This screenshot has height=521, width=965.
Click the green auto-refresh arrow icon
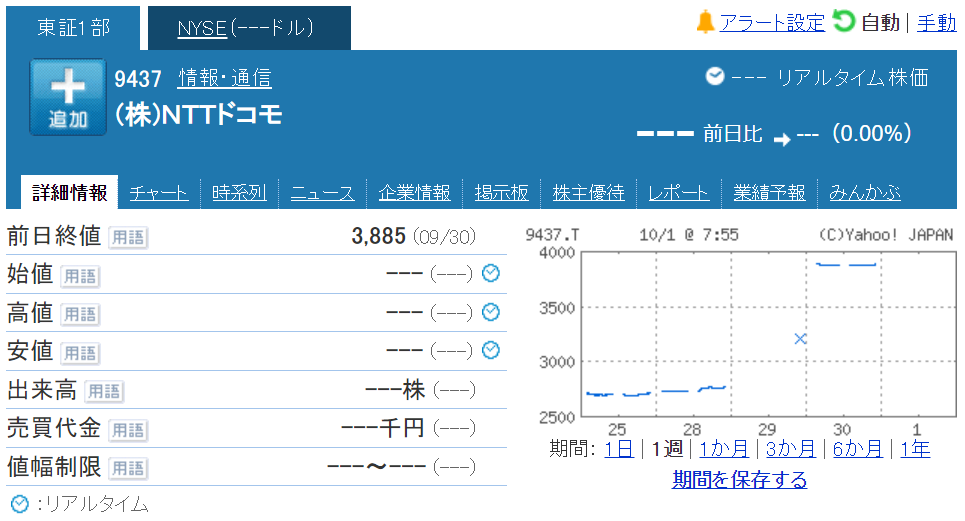(844, 21)
